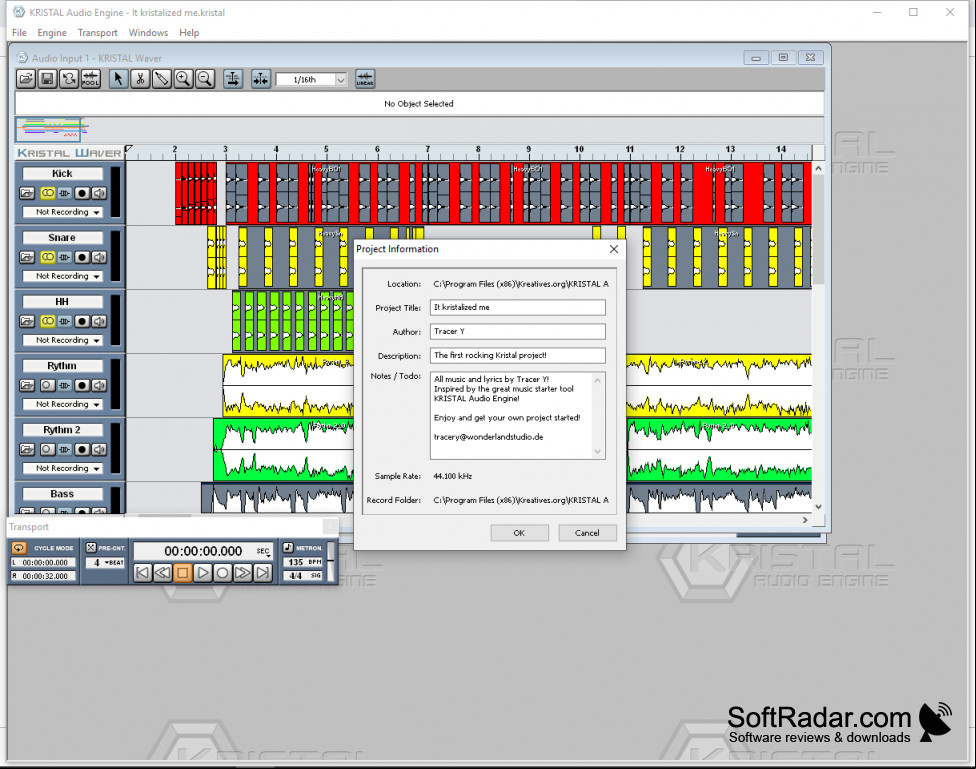
Task: Arm recording on the Snare track
Action: coord(82,257)
